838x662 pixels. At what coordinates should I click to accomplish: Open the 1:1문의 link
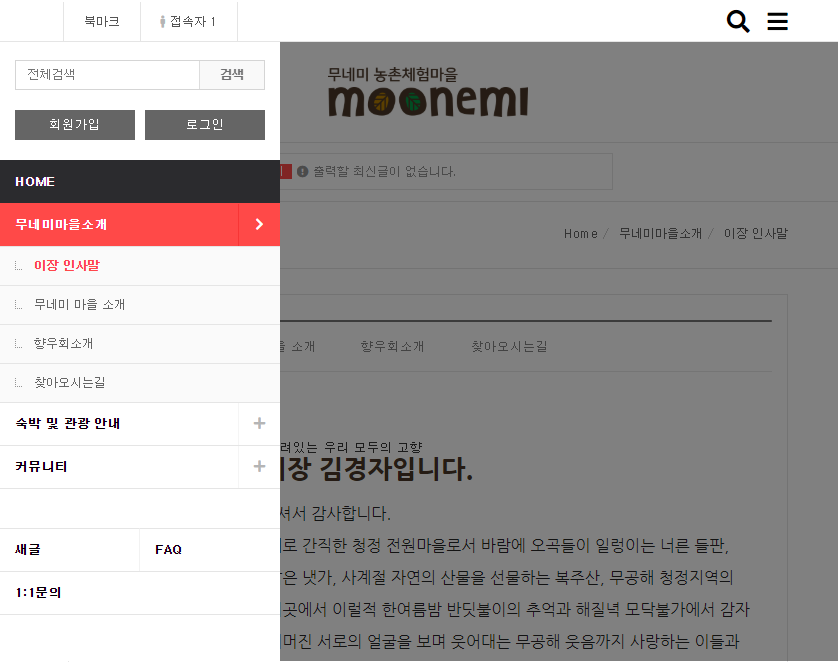pos(38,593)
